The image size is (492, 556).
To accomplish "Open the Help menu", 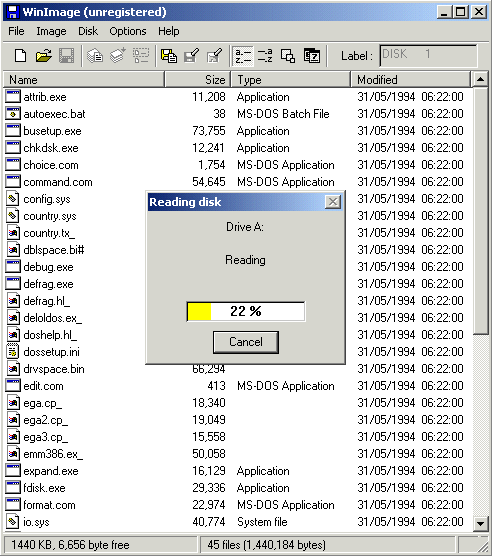I will [169, 31].
